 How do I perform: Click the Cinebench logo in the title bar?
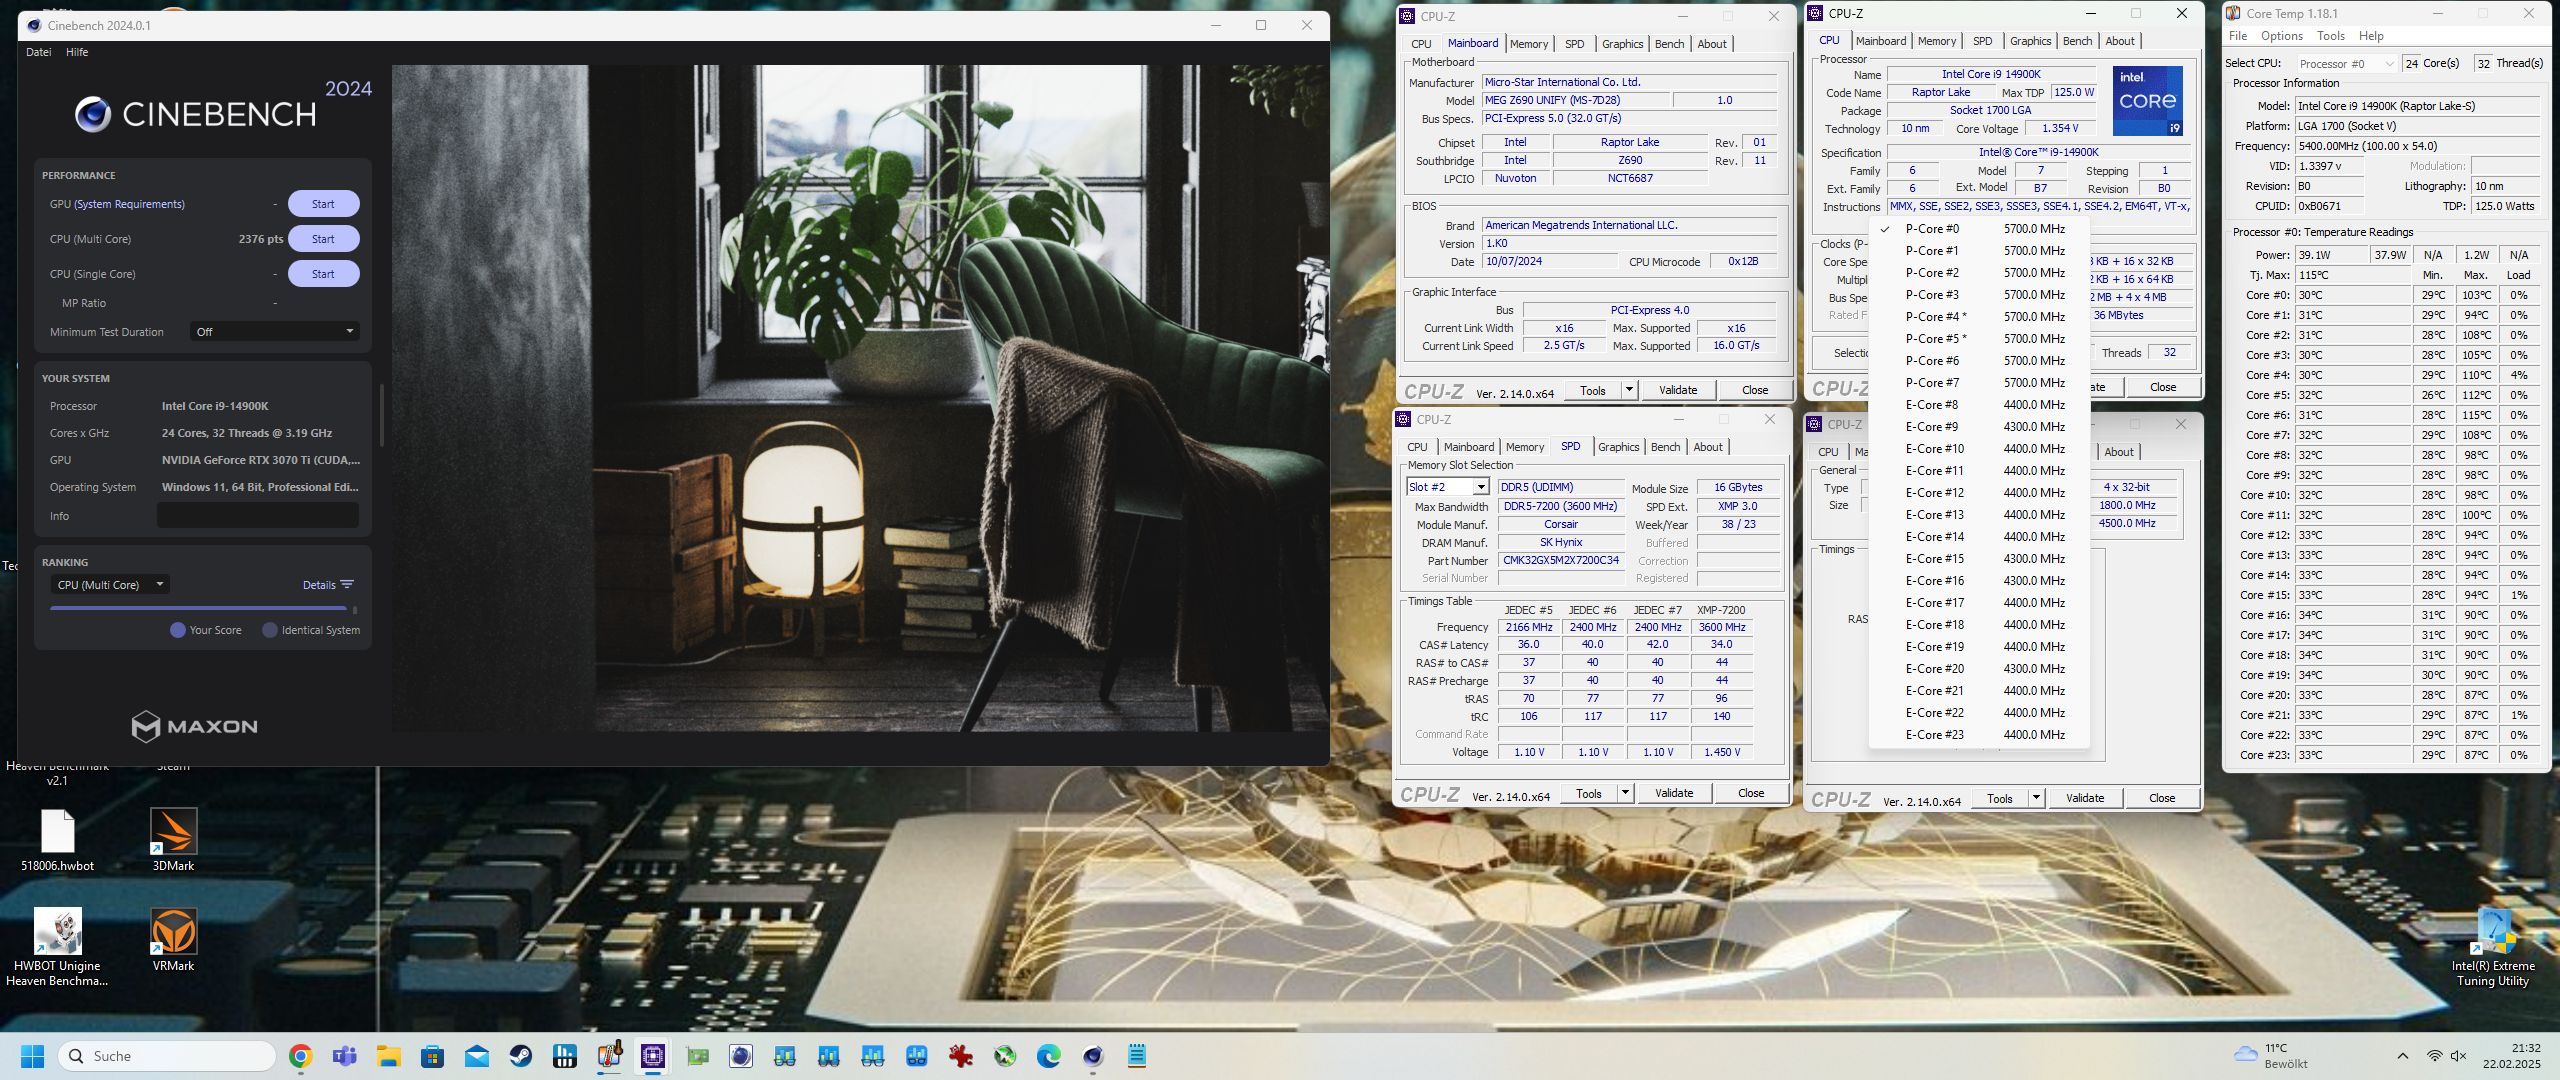tap(34, 25)
